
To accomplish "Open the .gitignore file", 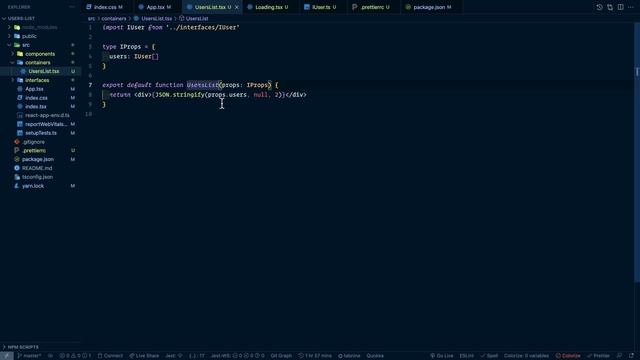I will pyautogui.click(x=33, y=142).
